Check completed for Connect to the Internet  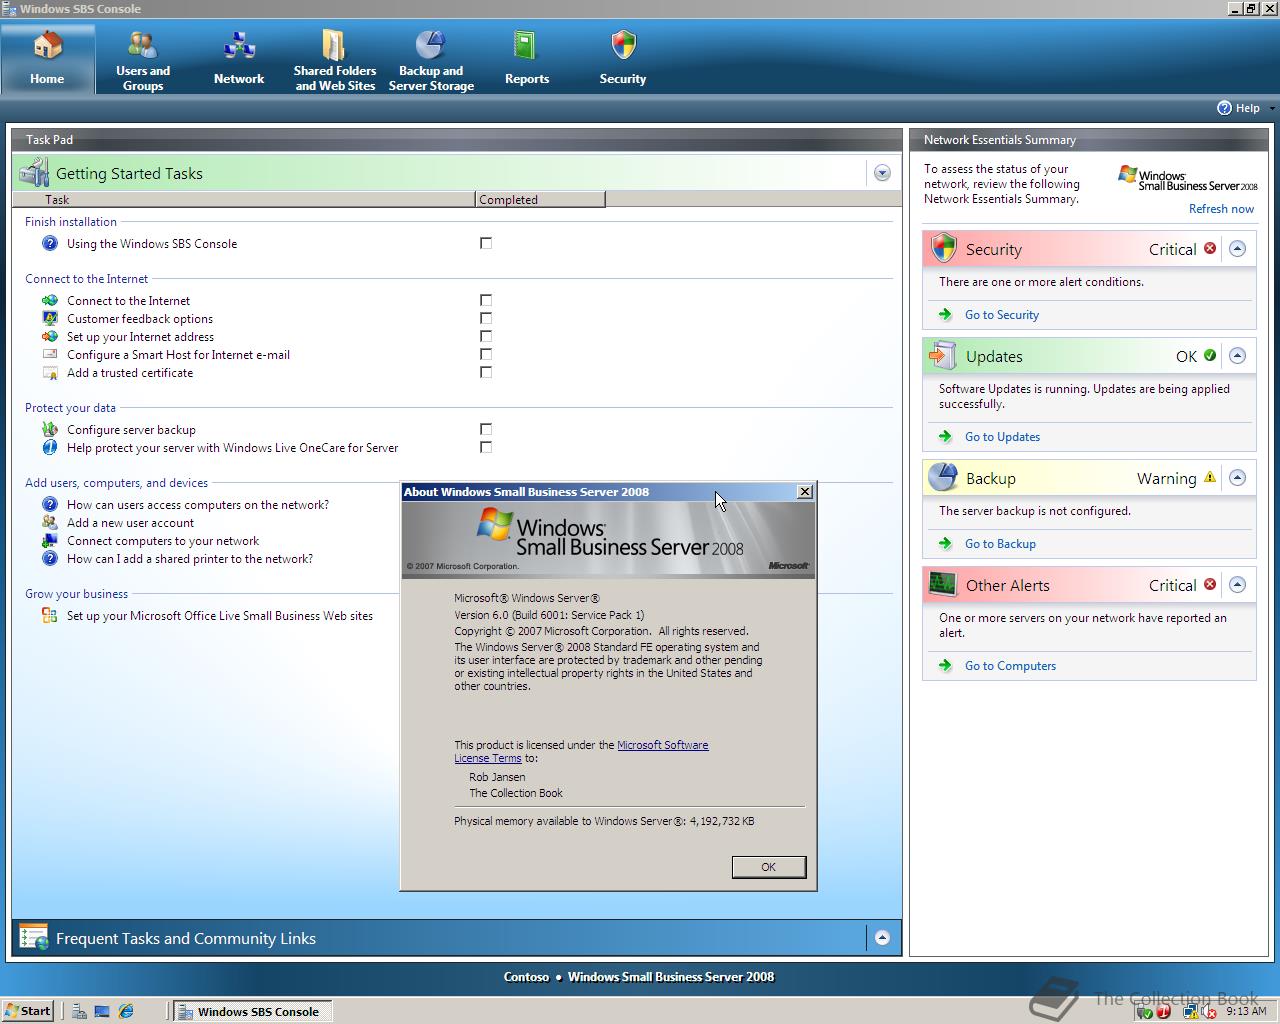point(486,300)
